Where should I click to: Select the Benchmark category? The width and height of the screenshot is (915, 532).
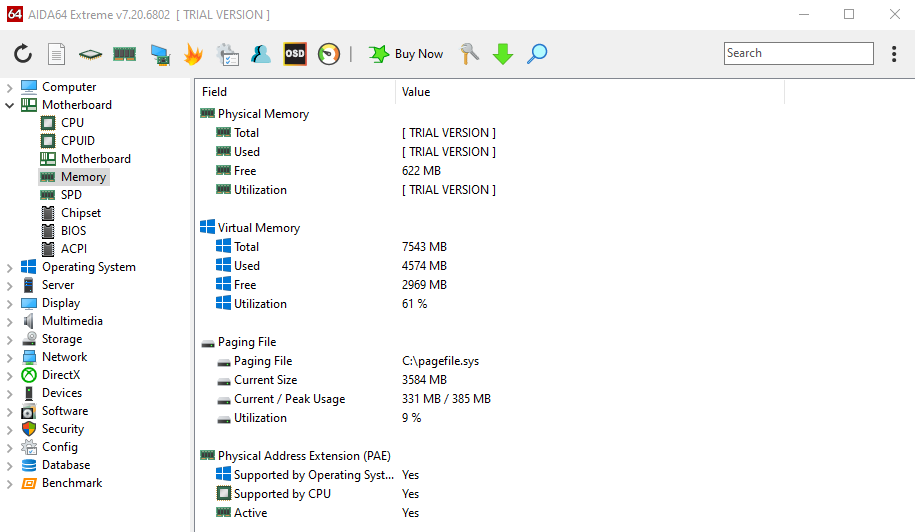pyautogui.click(x=72, y=483)
